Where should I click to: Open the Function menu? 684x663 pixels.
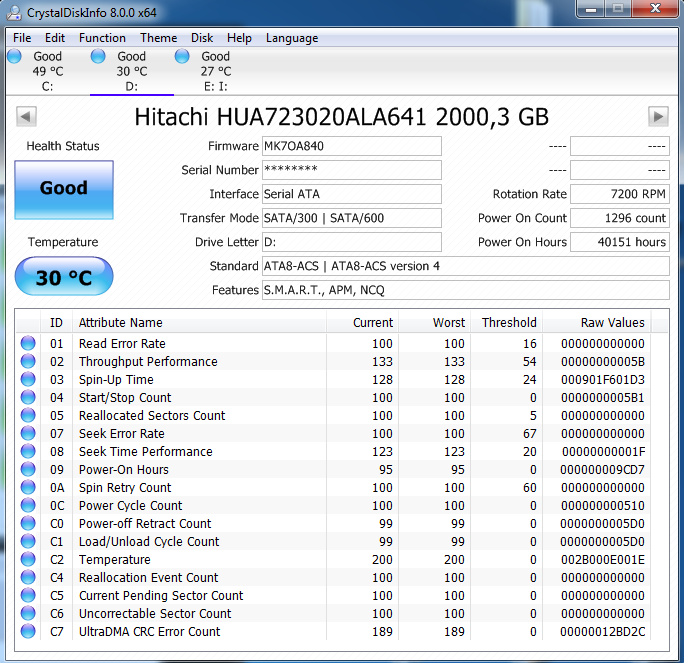(x=102, y=38)
